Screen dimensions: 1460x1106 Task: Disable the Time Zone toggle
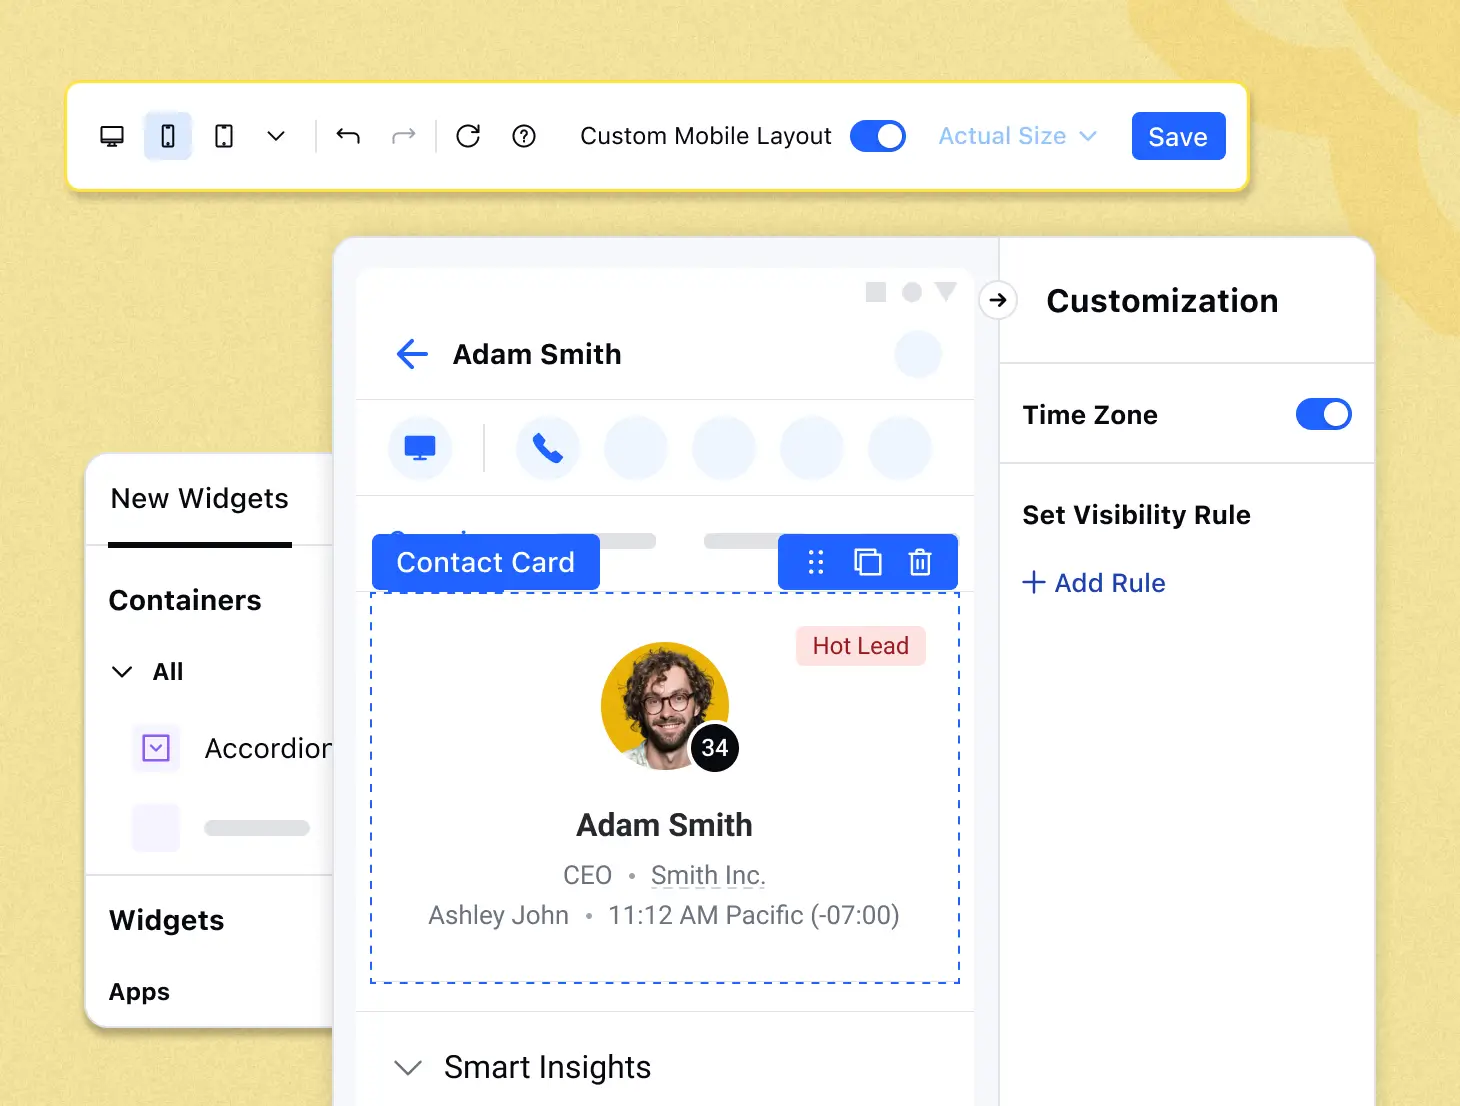[x=1323, y=414]
